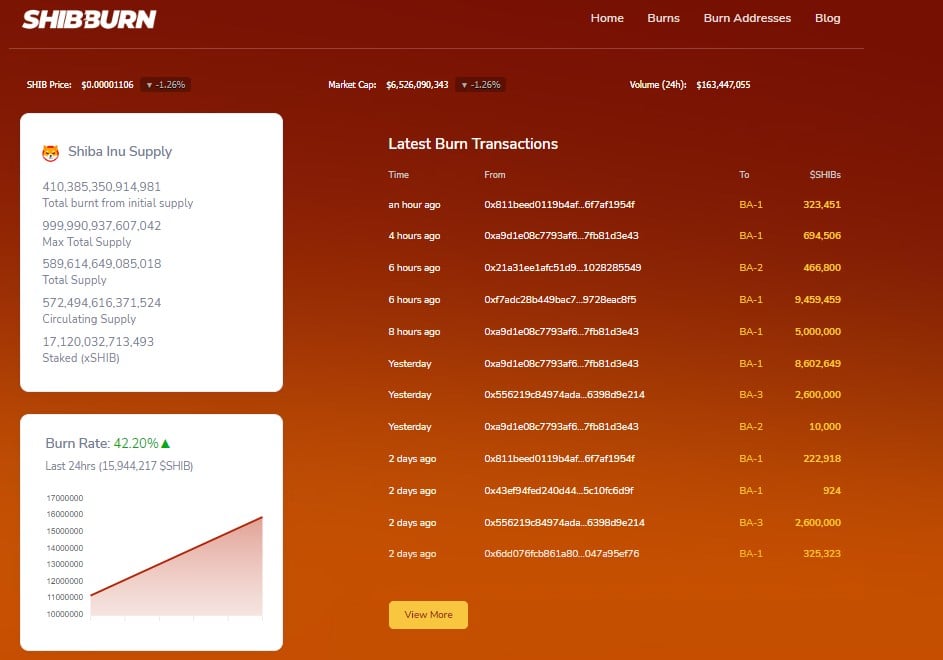This screenshot has width=943, height=660.
Task: Click the Burn Rate 42.20% value
Action: (x=136, y=443)
